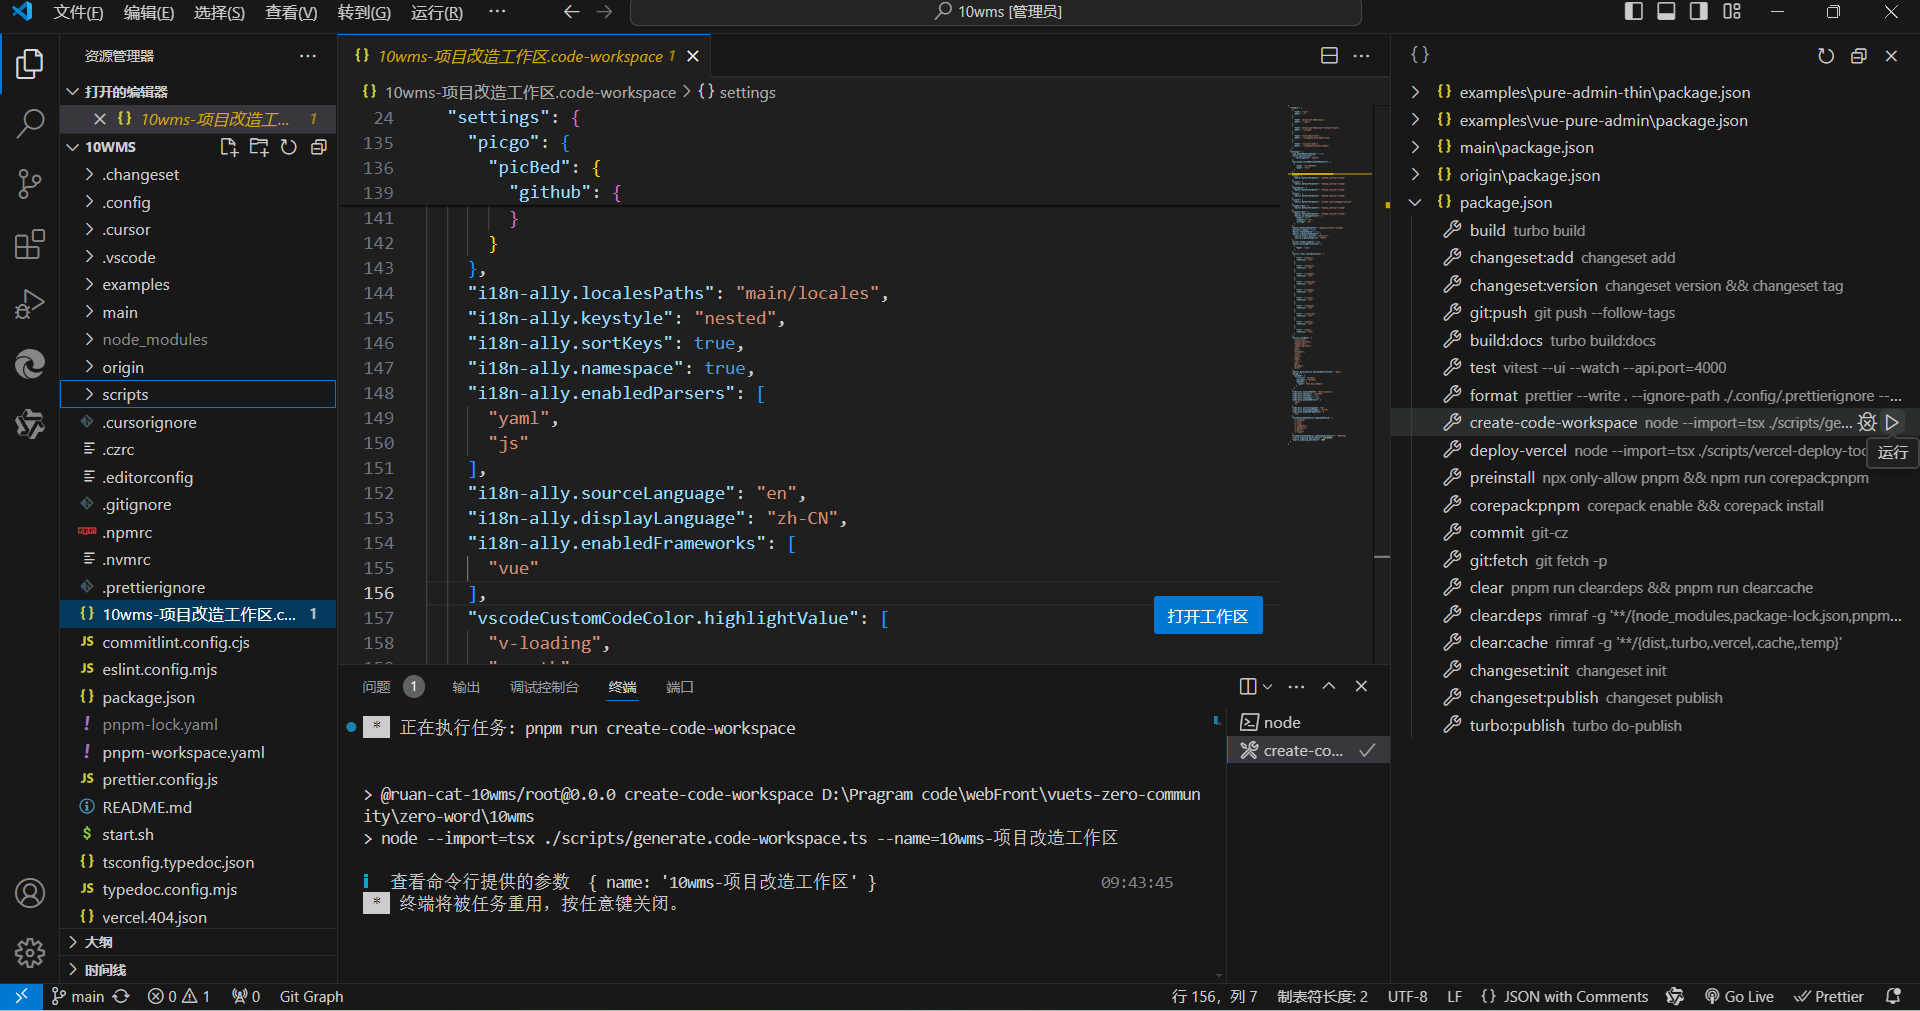Collapse all in npm scripts panel
Screen dimensions: 1920x1011
[1859, 56]
